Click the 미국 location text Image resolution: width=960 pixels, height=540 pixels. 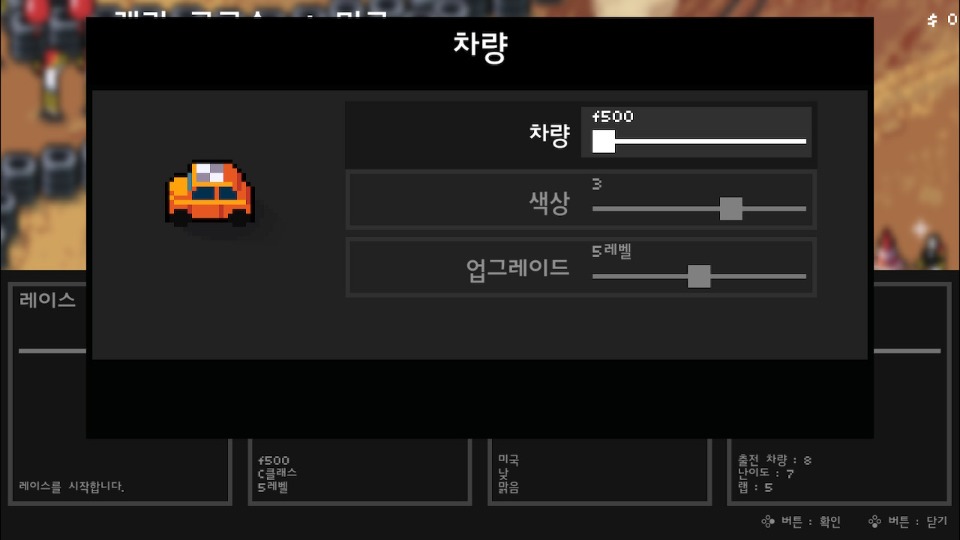(x=508, y=459)
